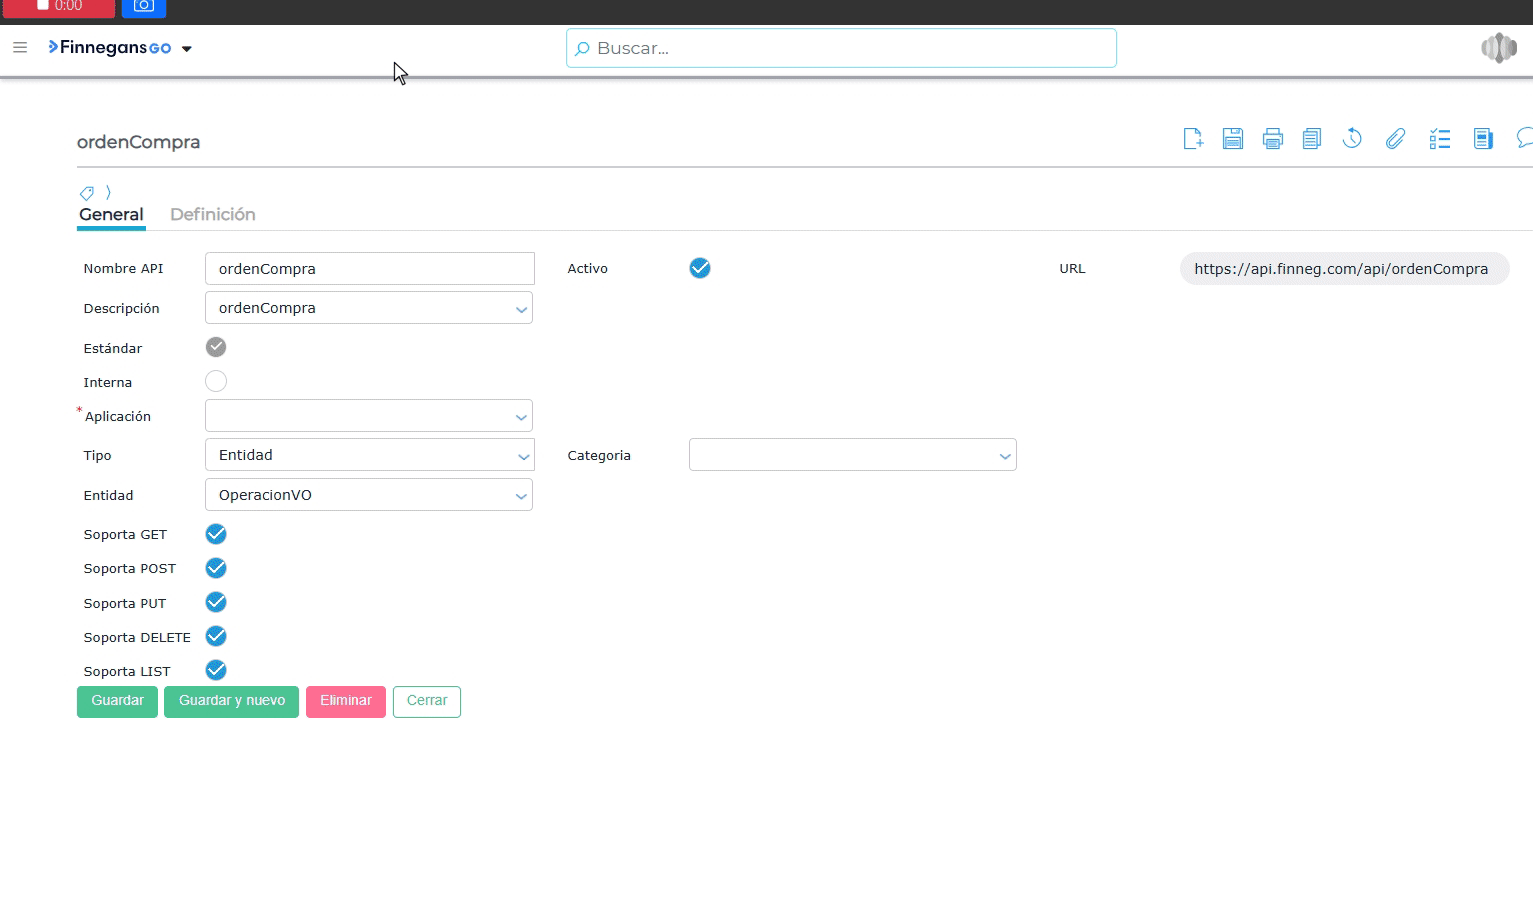Click the pink Eliminar button

click(x=345, y=701)
